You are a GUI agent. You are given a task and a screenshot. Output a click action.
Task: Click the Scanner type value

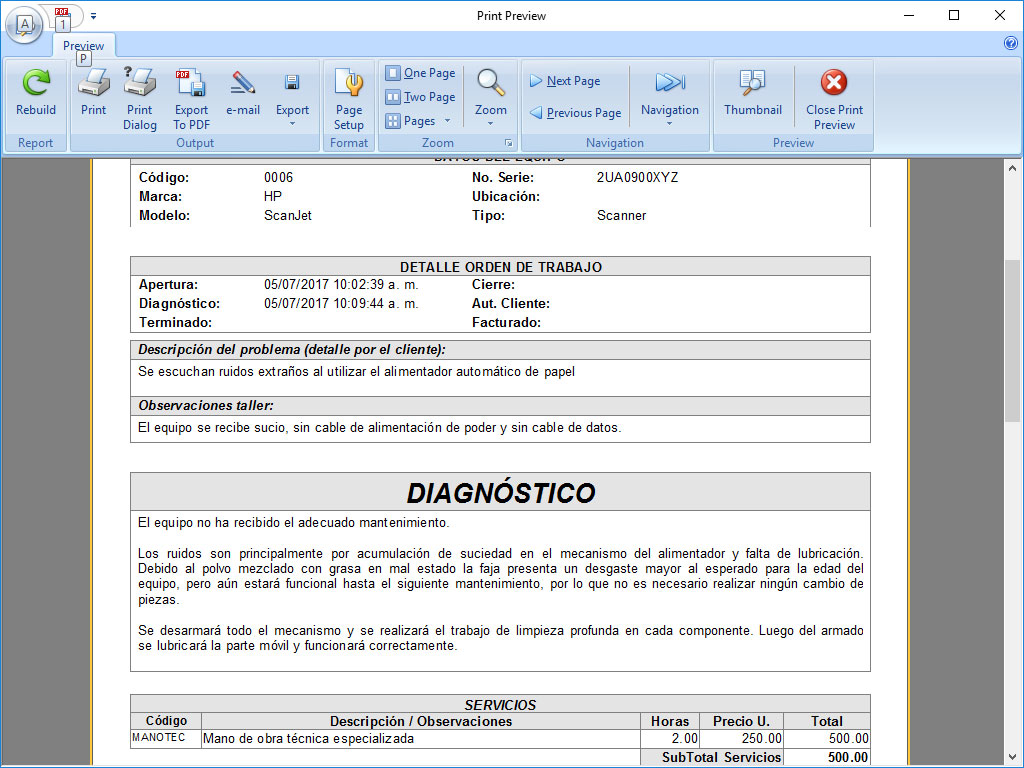coord(621,216)
